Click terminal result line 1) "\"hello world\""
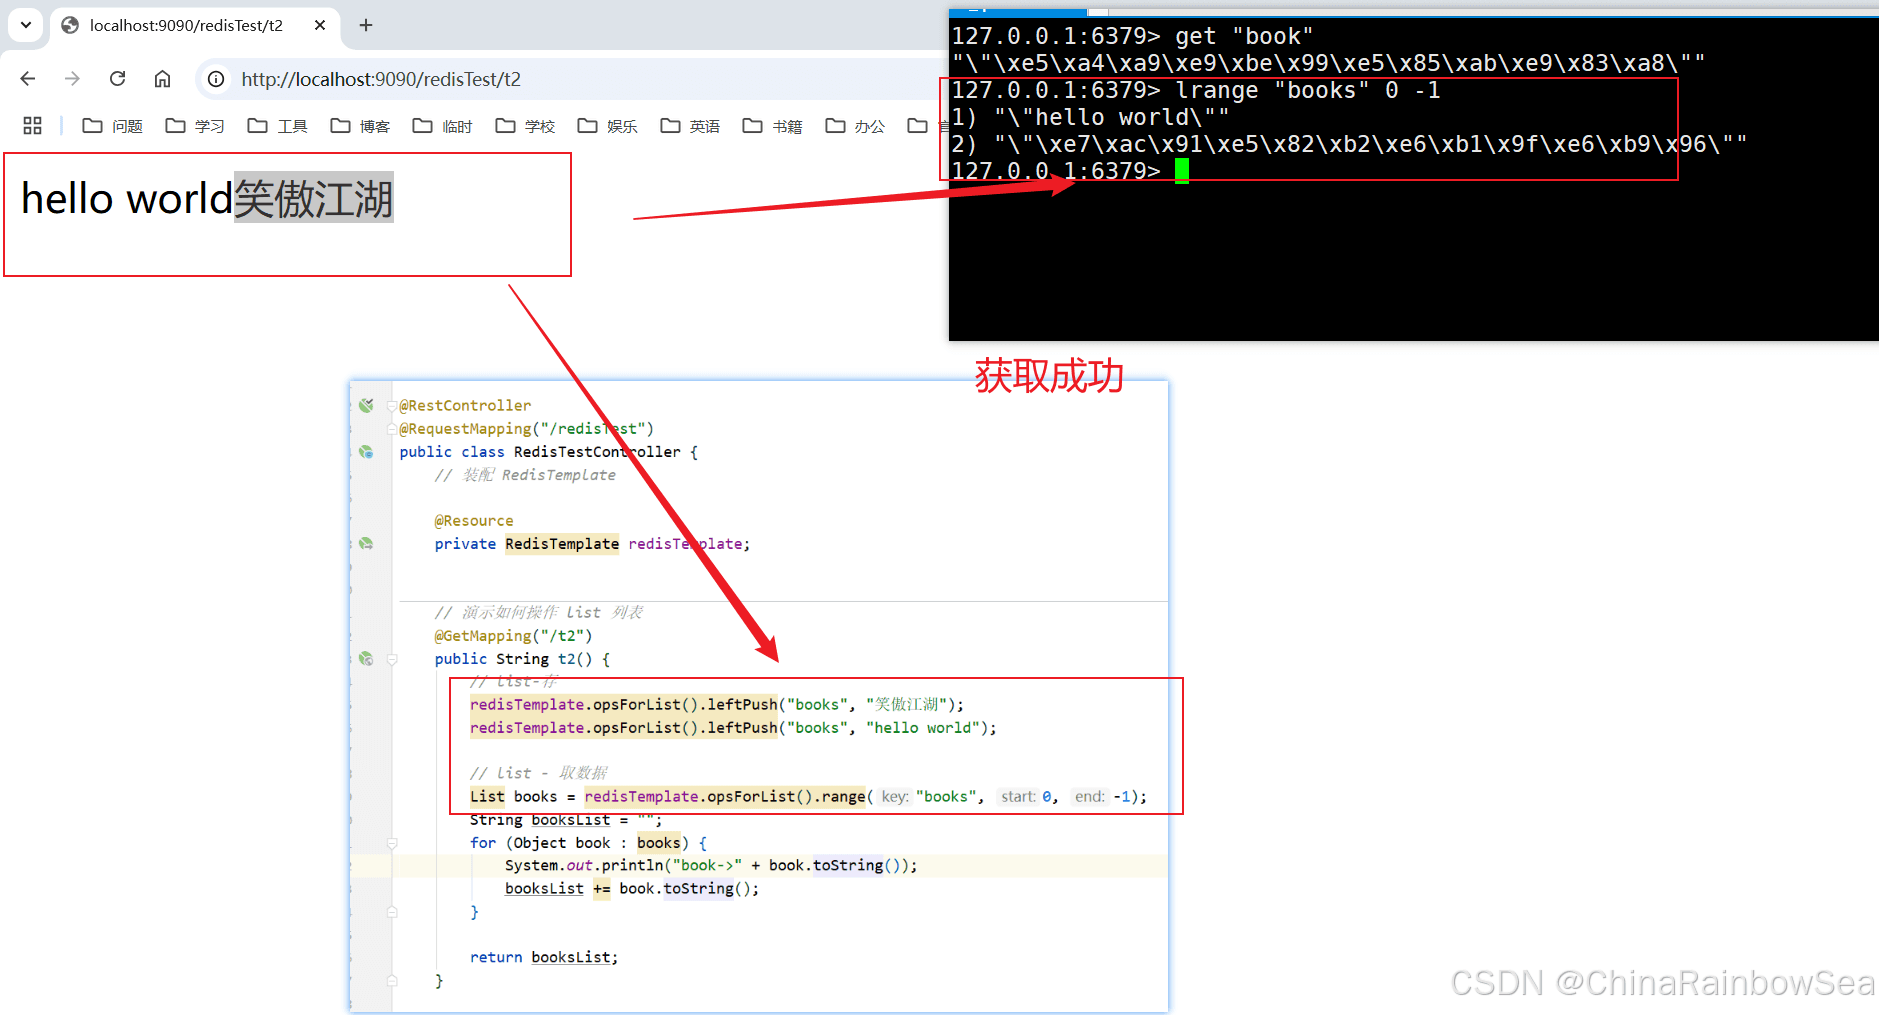Viewport: 1879px width, 1015px height. [1090, 117]
